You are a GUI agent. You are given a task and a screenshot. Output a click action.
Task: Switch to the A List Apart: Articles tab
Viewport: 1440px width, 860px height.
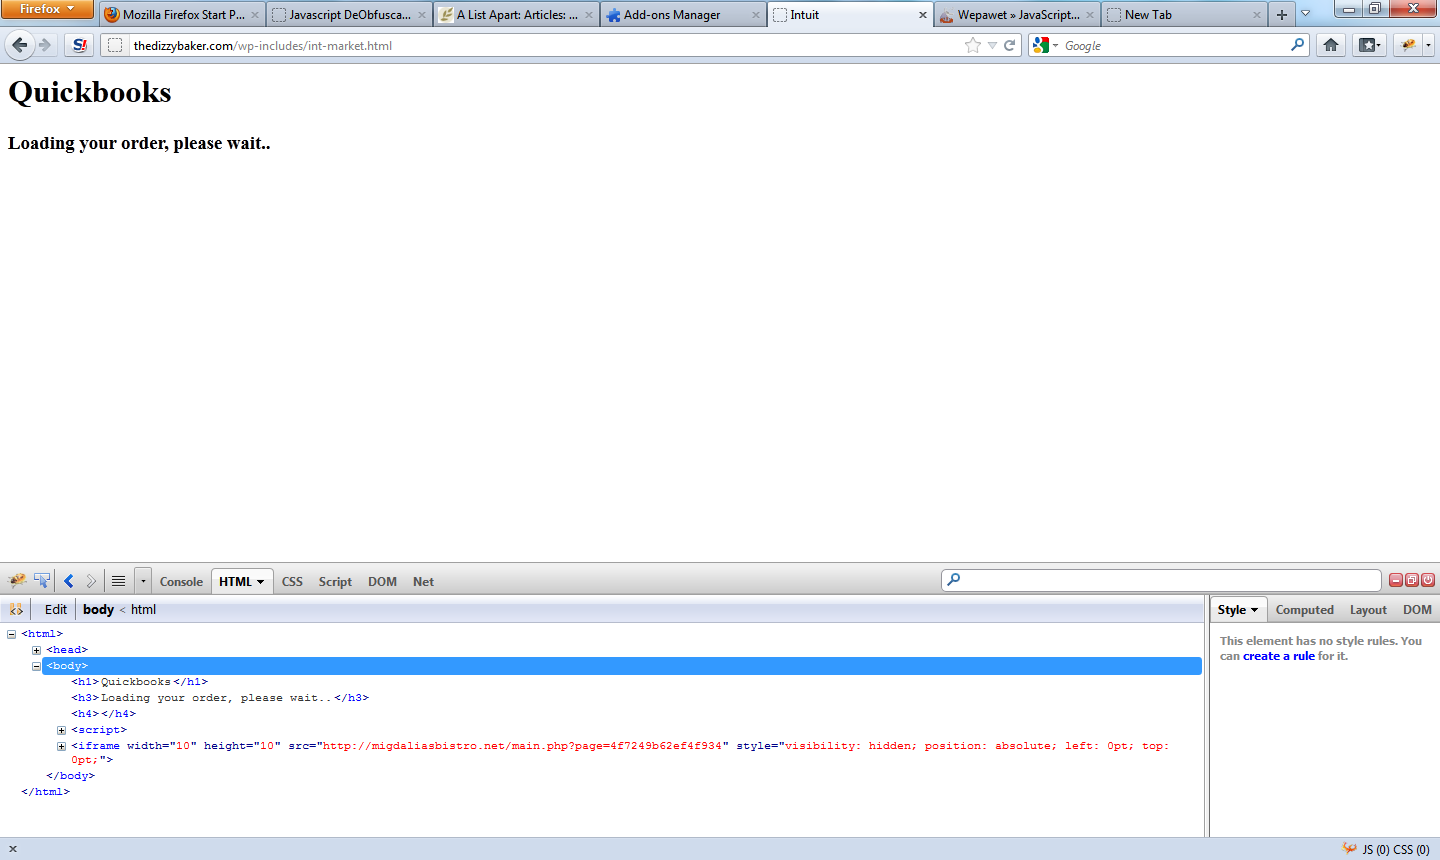(x=516, y=15)
